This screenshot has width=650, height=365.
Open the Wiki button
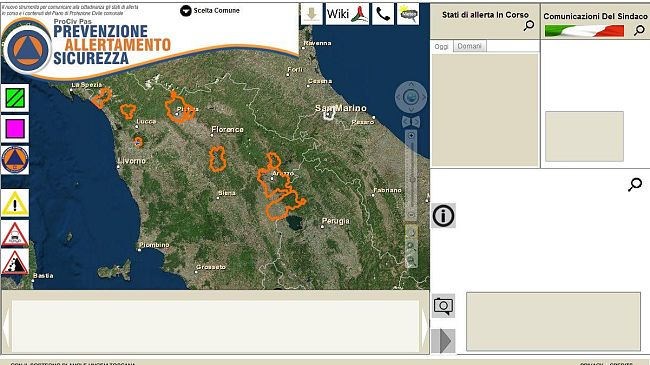pos(347,15)
